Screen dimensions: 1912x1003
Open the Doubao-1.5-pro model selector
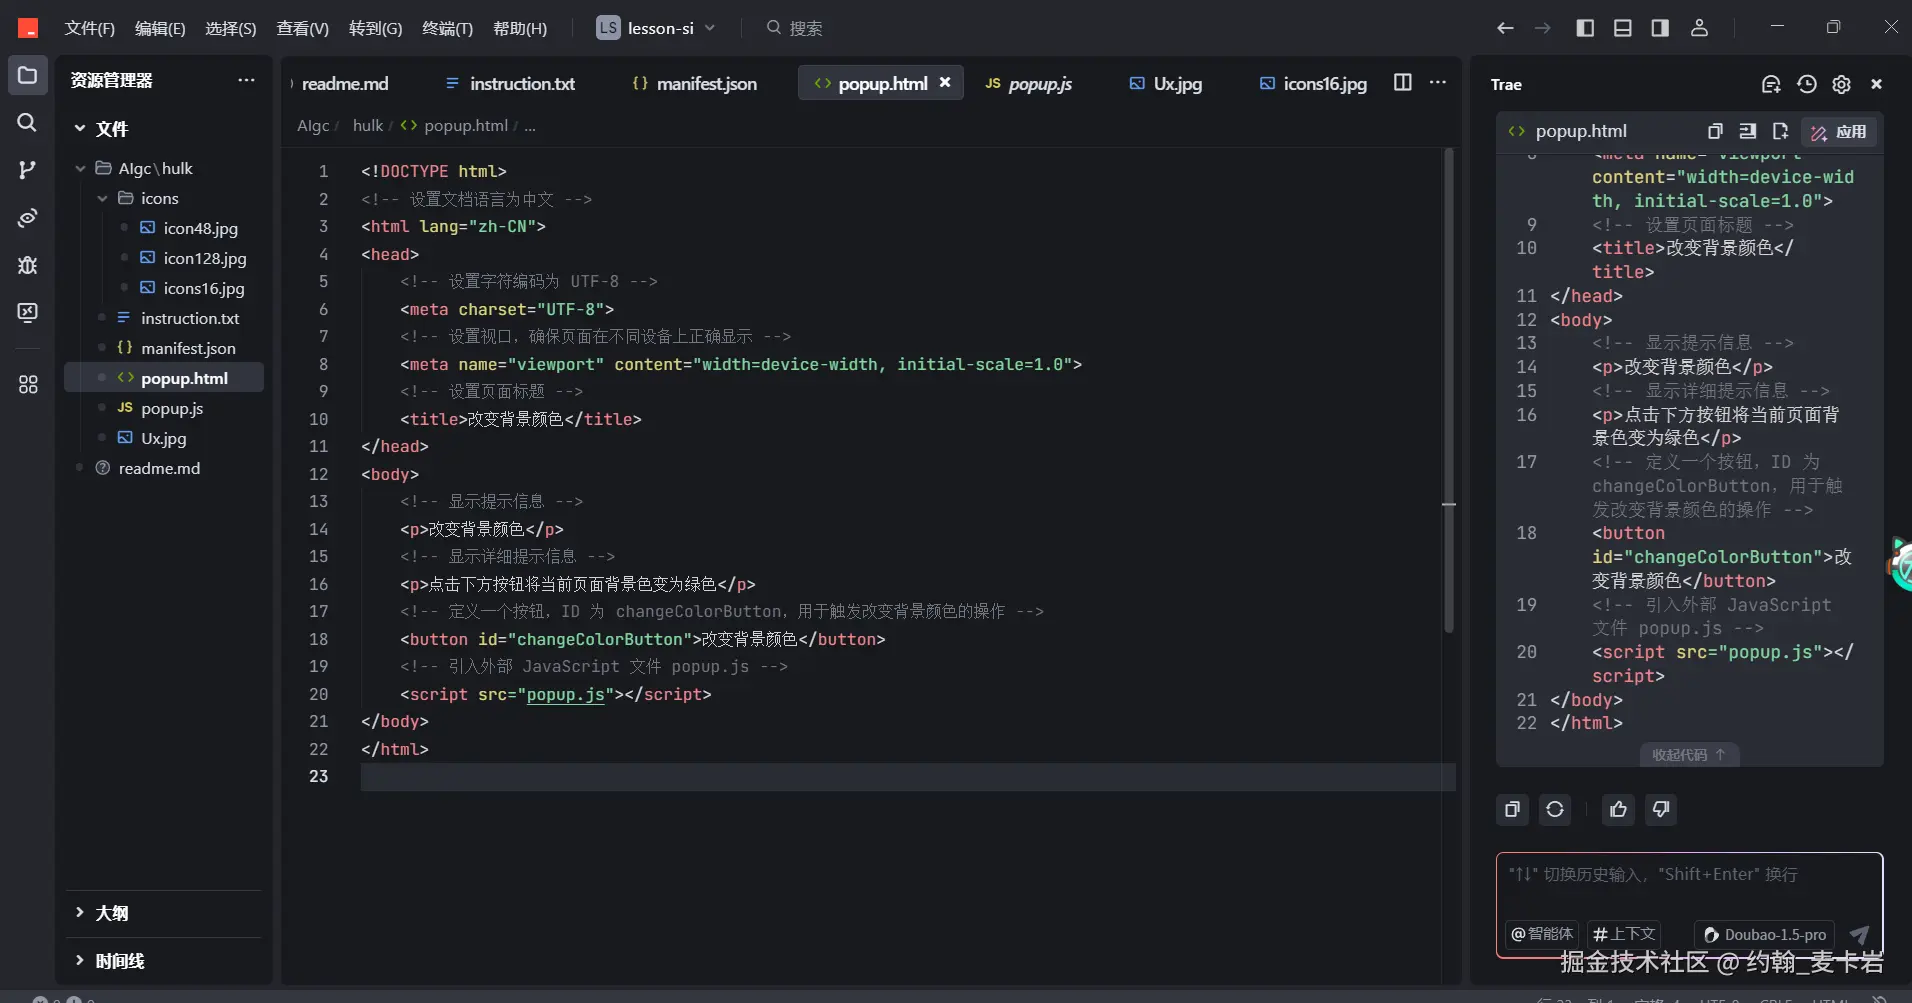point(1765,934)
